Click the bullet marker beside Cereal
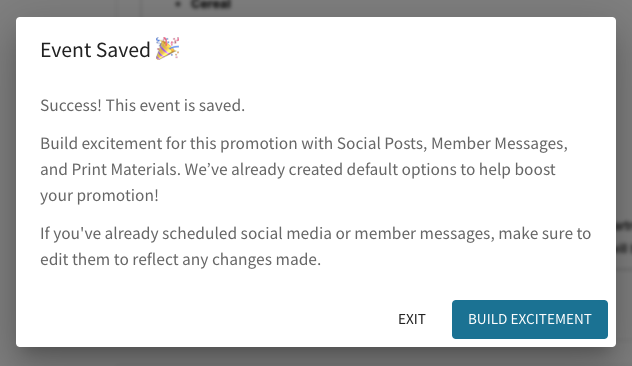The height and width of the screenshot is (366, 632). pos(179,4)
